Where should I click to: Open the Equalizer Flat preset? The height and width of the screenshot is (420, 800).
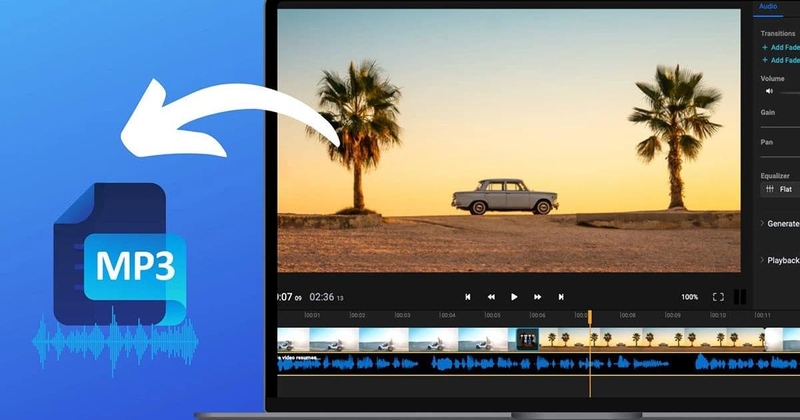tap(780, 189)
